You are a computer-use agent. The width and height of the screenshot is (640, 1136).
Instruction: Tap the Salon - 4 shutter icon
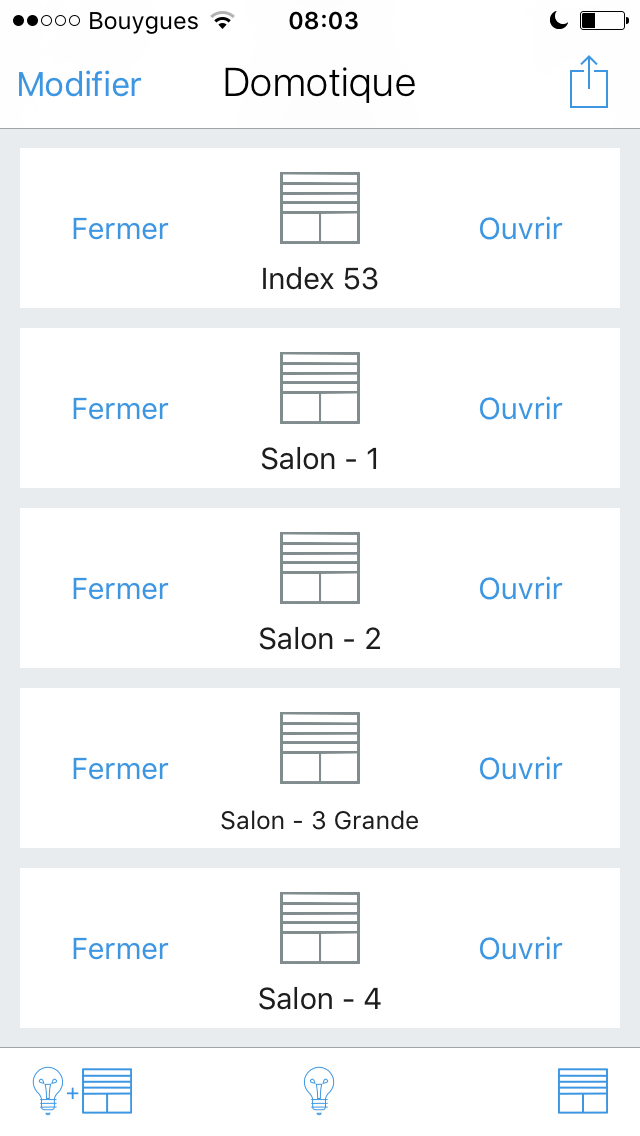point(320,928)
